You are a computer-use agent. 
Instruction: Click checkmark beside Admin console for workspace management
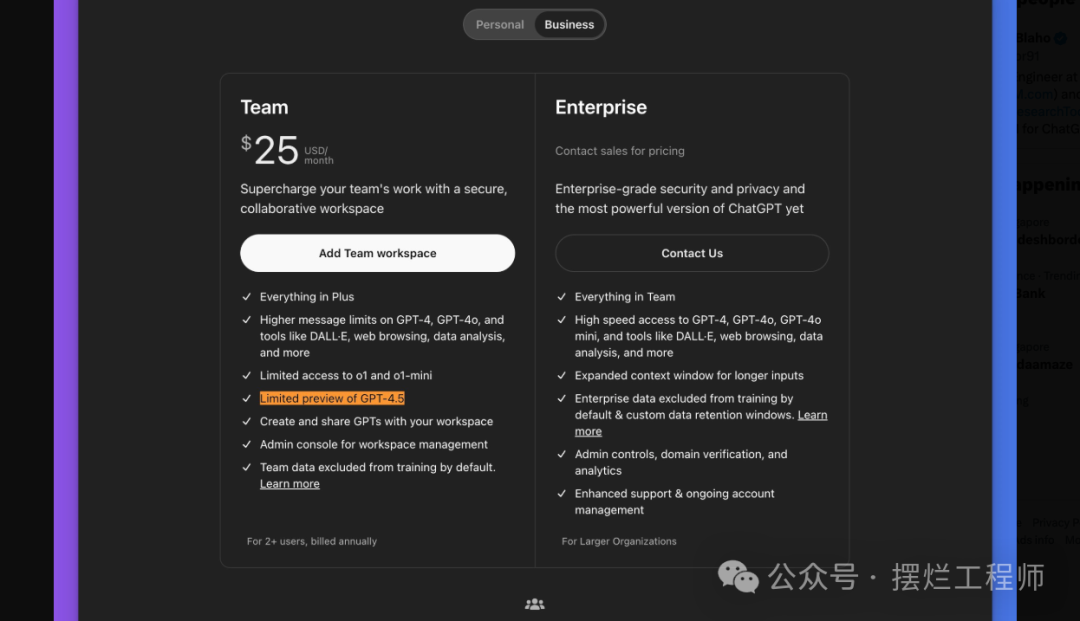[x=246, y=445]
